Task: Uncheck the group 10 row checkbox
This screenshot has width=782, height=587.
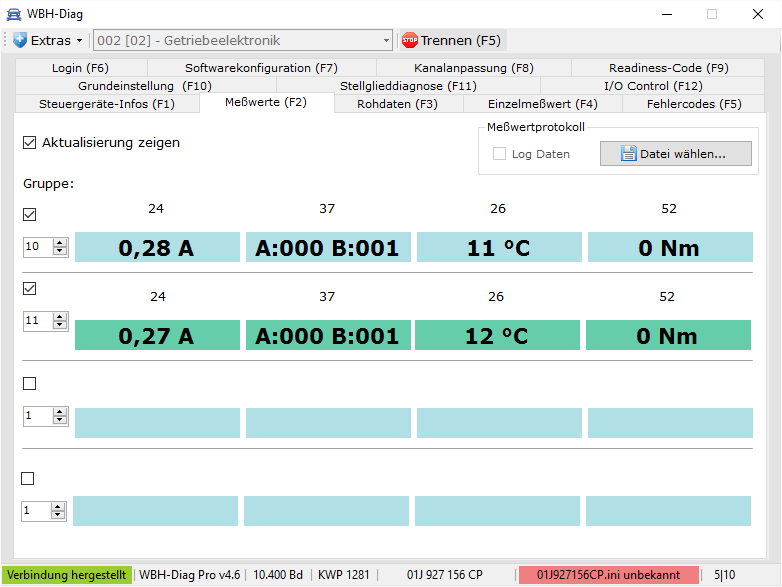Action: [29, 215]
